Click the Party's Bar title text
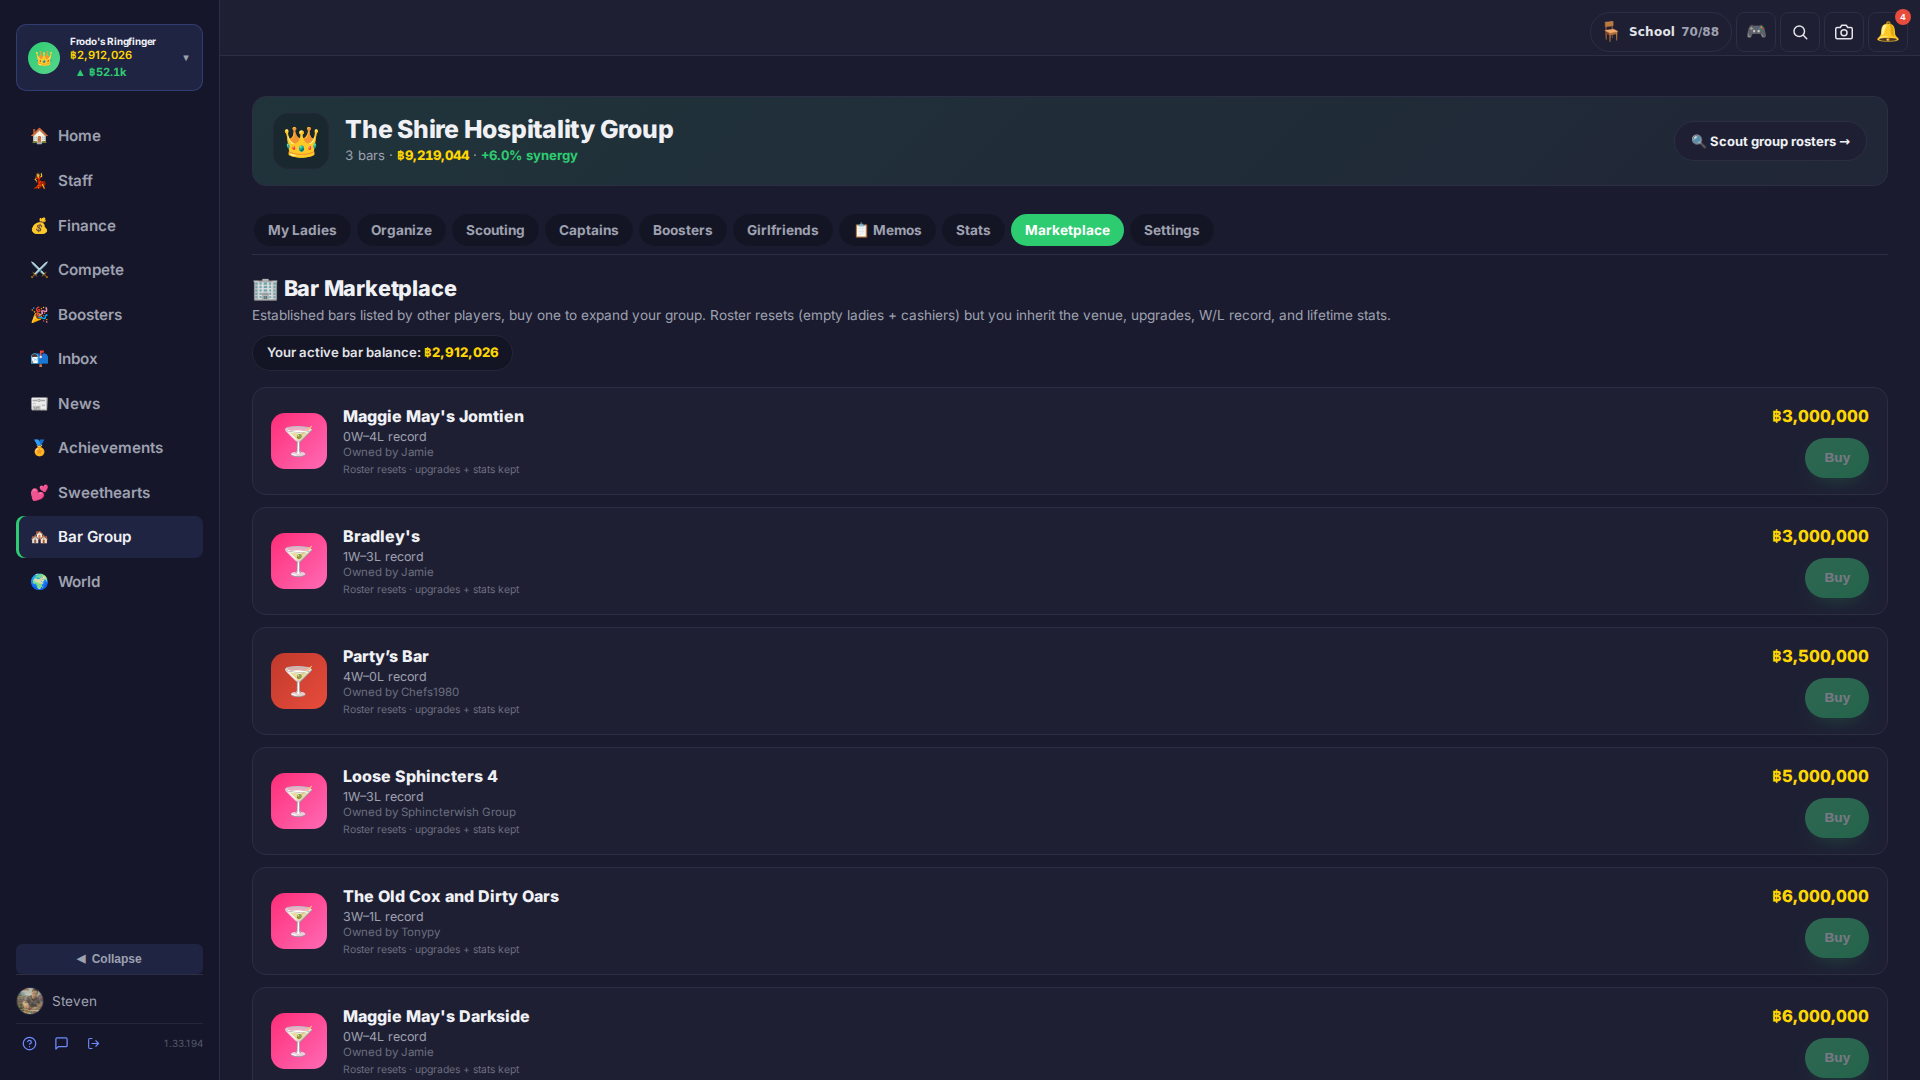The width and height of the screenshot is (1920, 1080). tap(385, 657)
